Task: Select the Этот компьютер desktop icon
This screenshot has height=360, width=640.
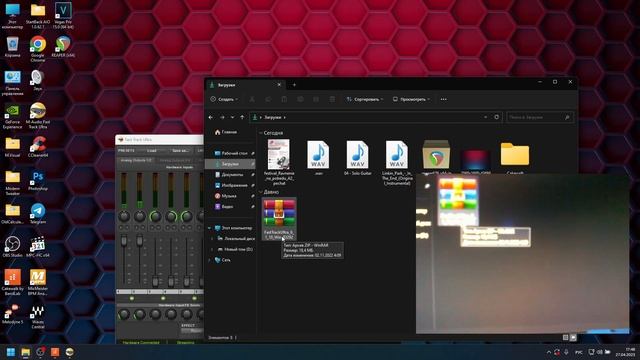Action: [12, 16]
